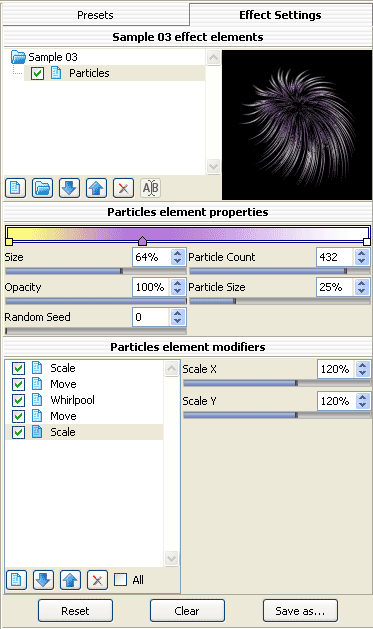Image resolution: width=373 pixels, height=629 pixels.
Task: Toggle the second Move modifier checkbox
Action: tap(18, 416)
